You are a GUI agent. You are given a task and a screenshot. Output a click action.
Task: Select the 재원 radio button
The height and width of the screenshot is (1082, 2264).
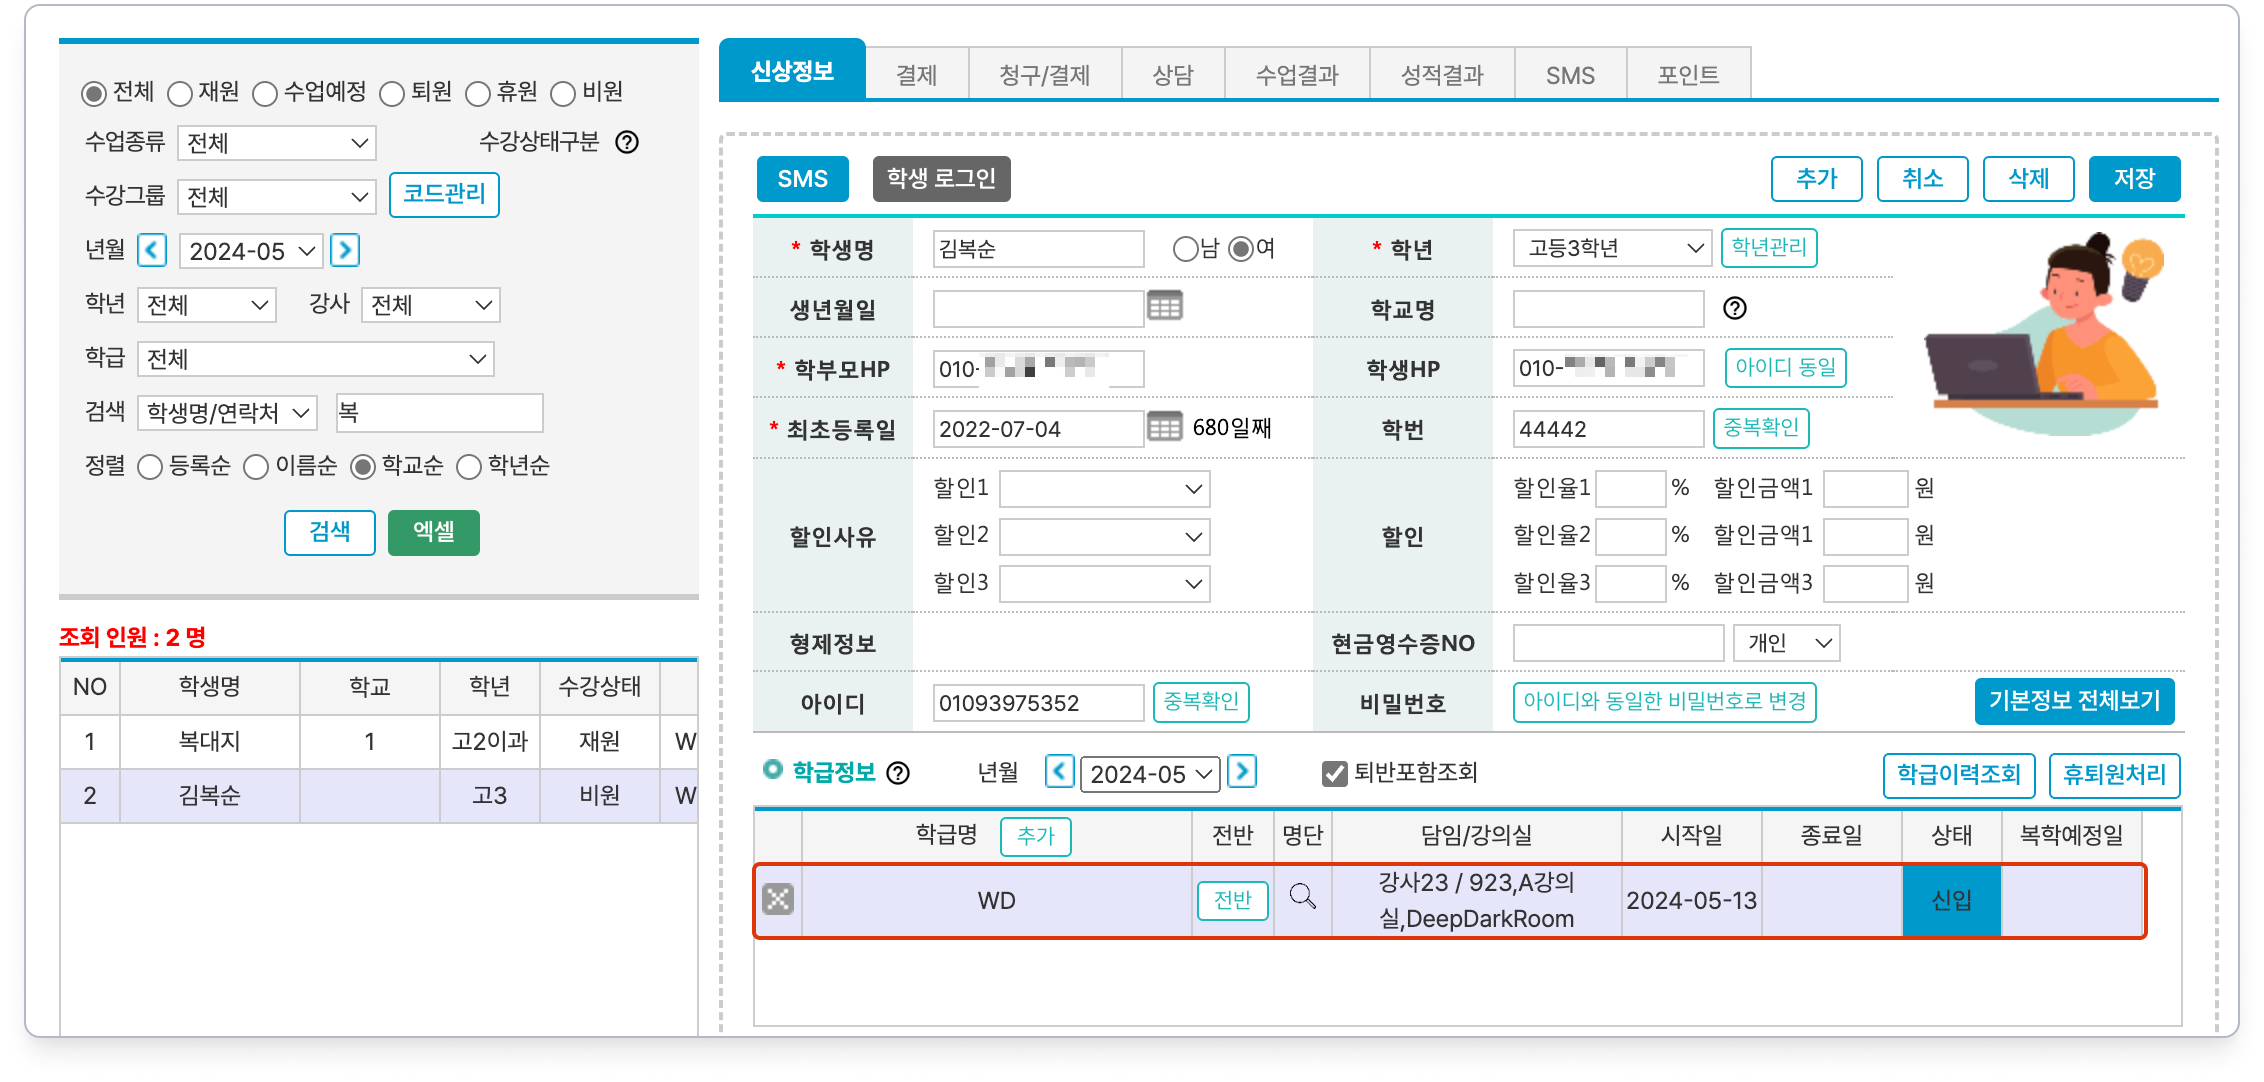pos(180,94)
